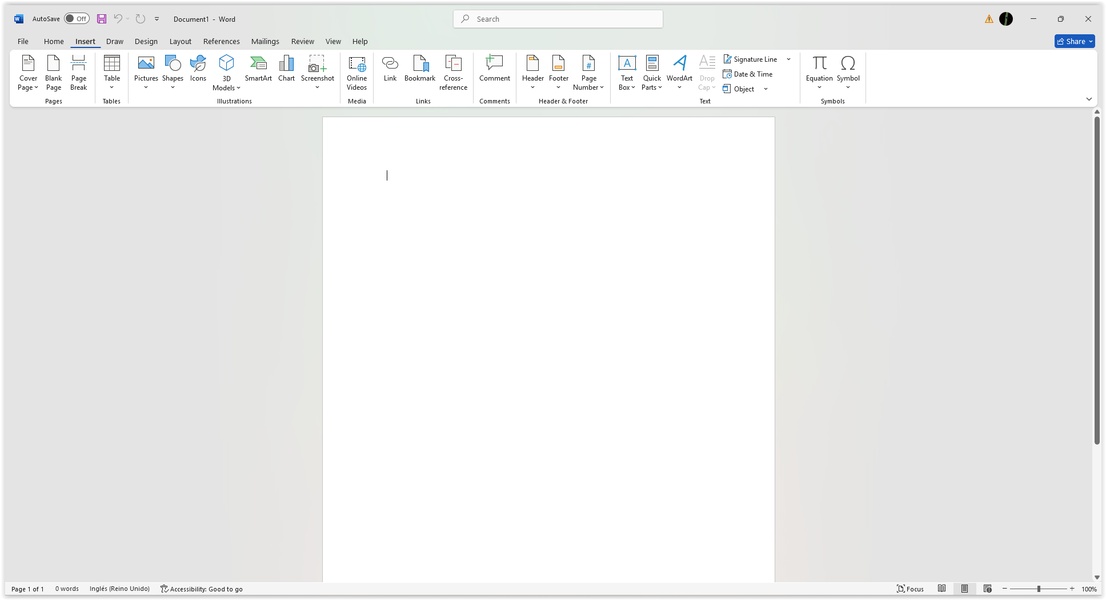Click the Share button
Image resolution: width=1106 pixels, height=600 pixels.
(1074, 42)
